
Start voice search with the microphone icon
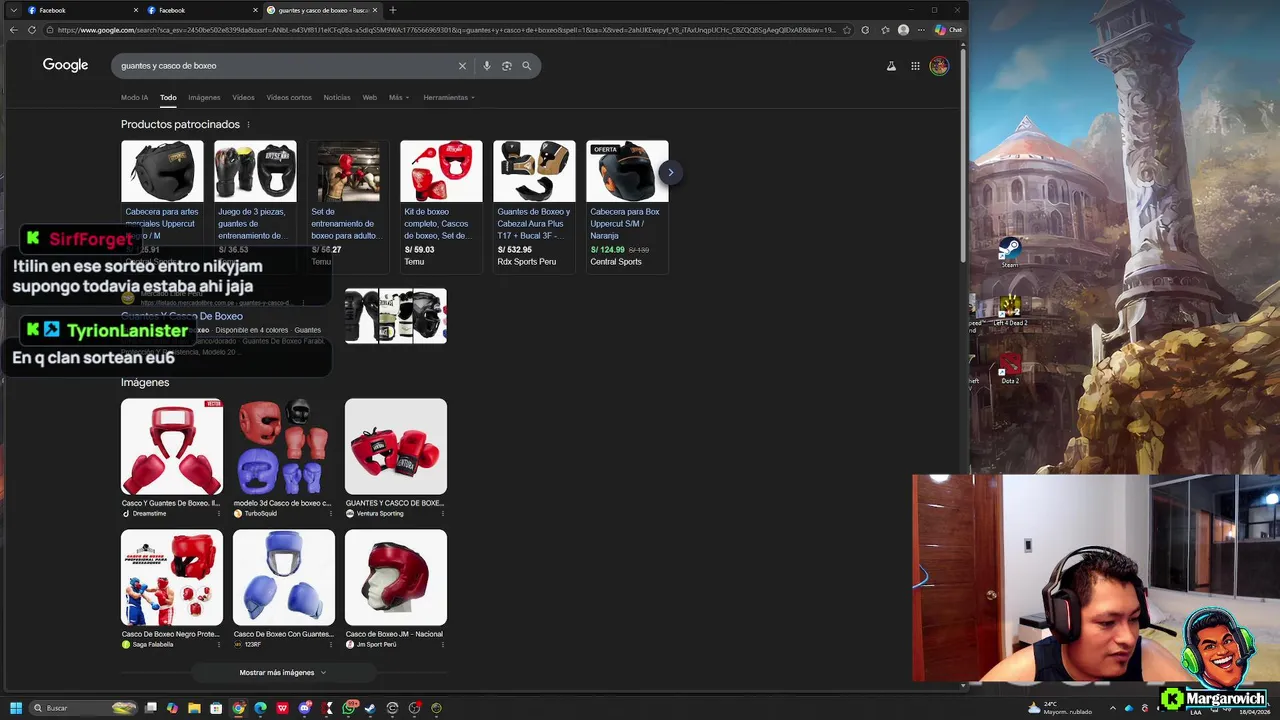tap(487, 66)
